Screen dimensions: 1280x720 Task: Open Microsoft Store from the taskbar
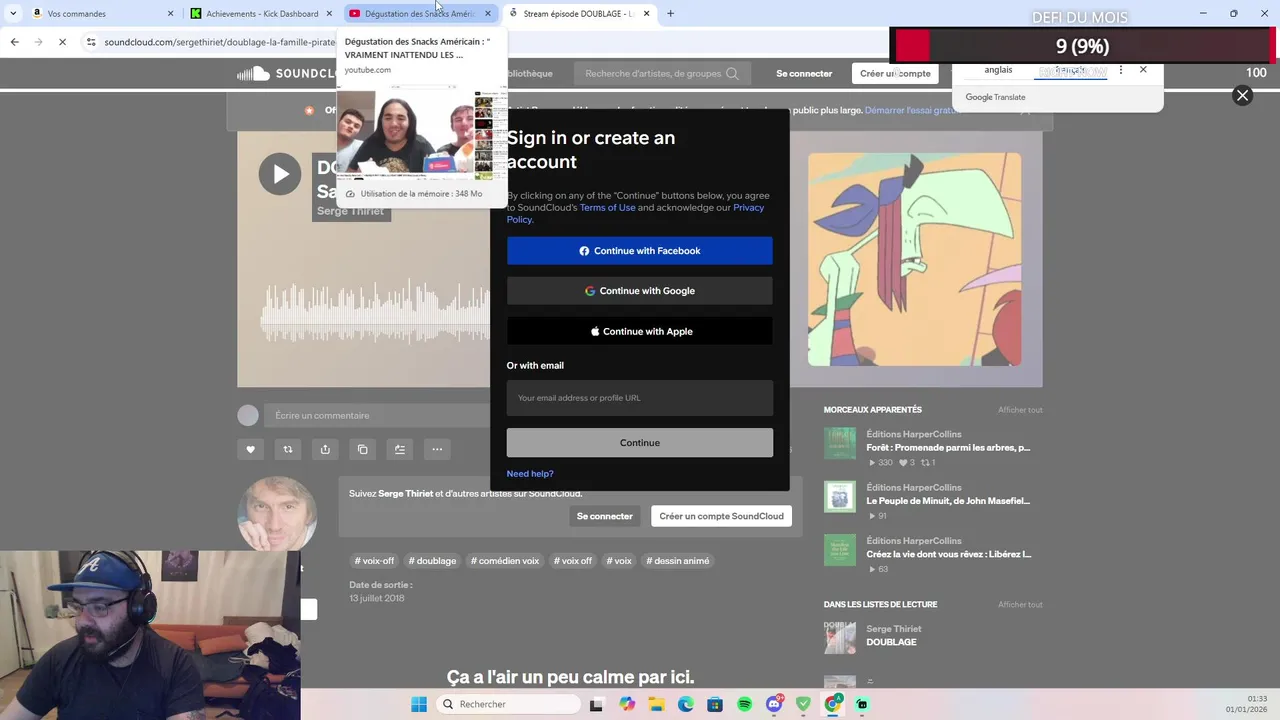(x=715, y=704)
